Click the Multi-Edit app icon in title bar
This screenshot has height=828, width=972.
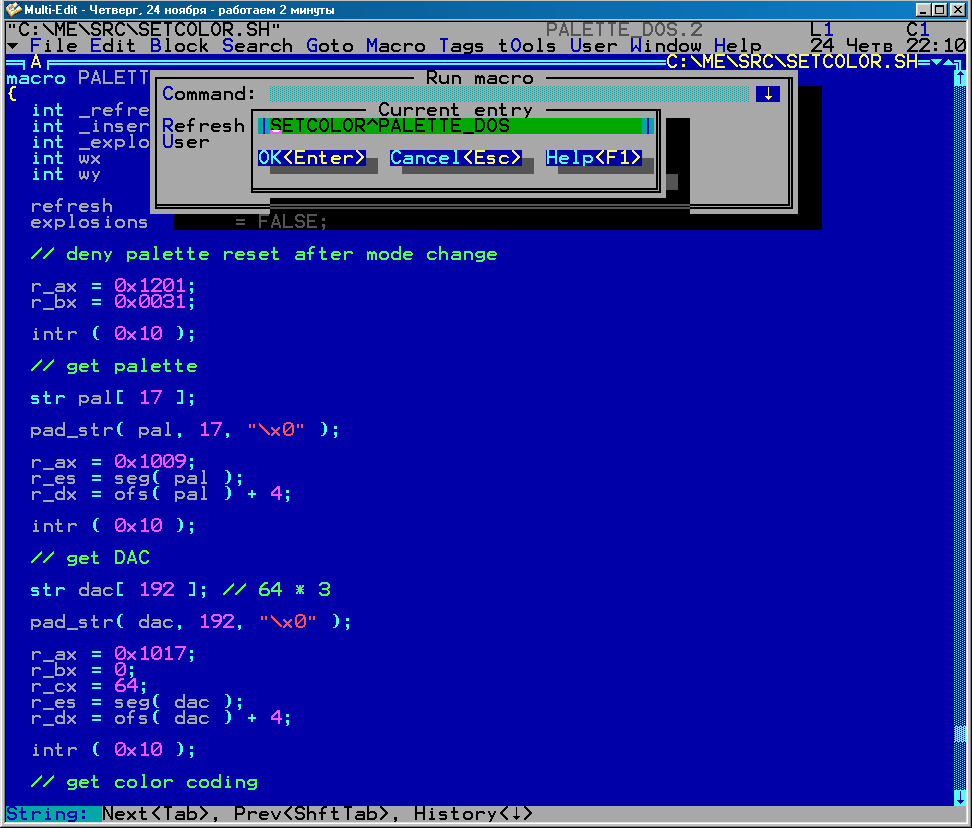pyautogui.click(x=12, y=9)
